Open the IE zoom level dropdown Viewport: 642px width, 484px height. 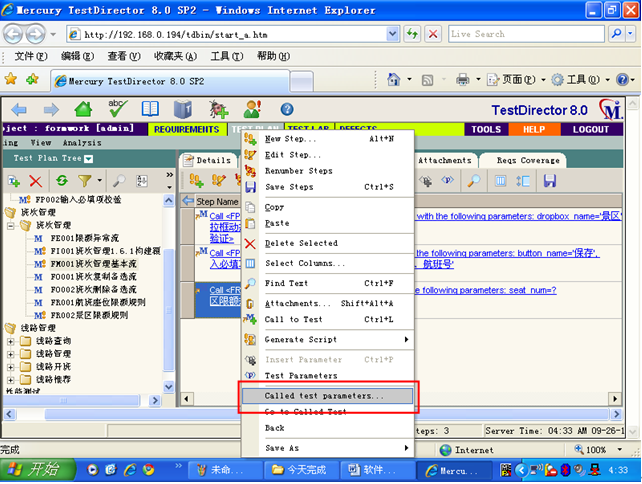620,450
